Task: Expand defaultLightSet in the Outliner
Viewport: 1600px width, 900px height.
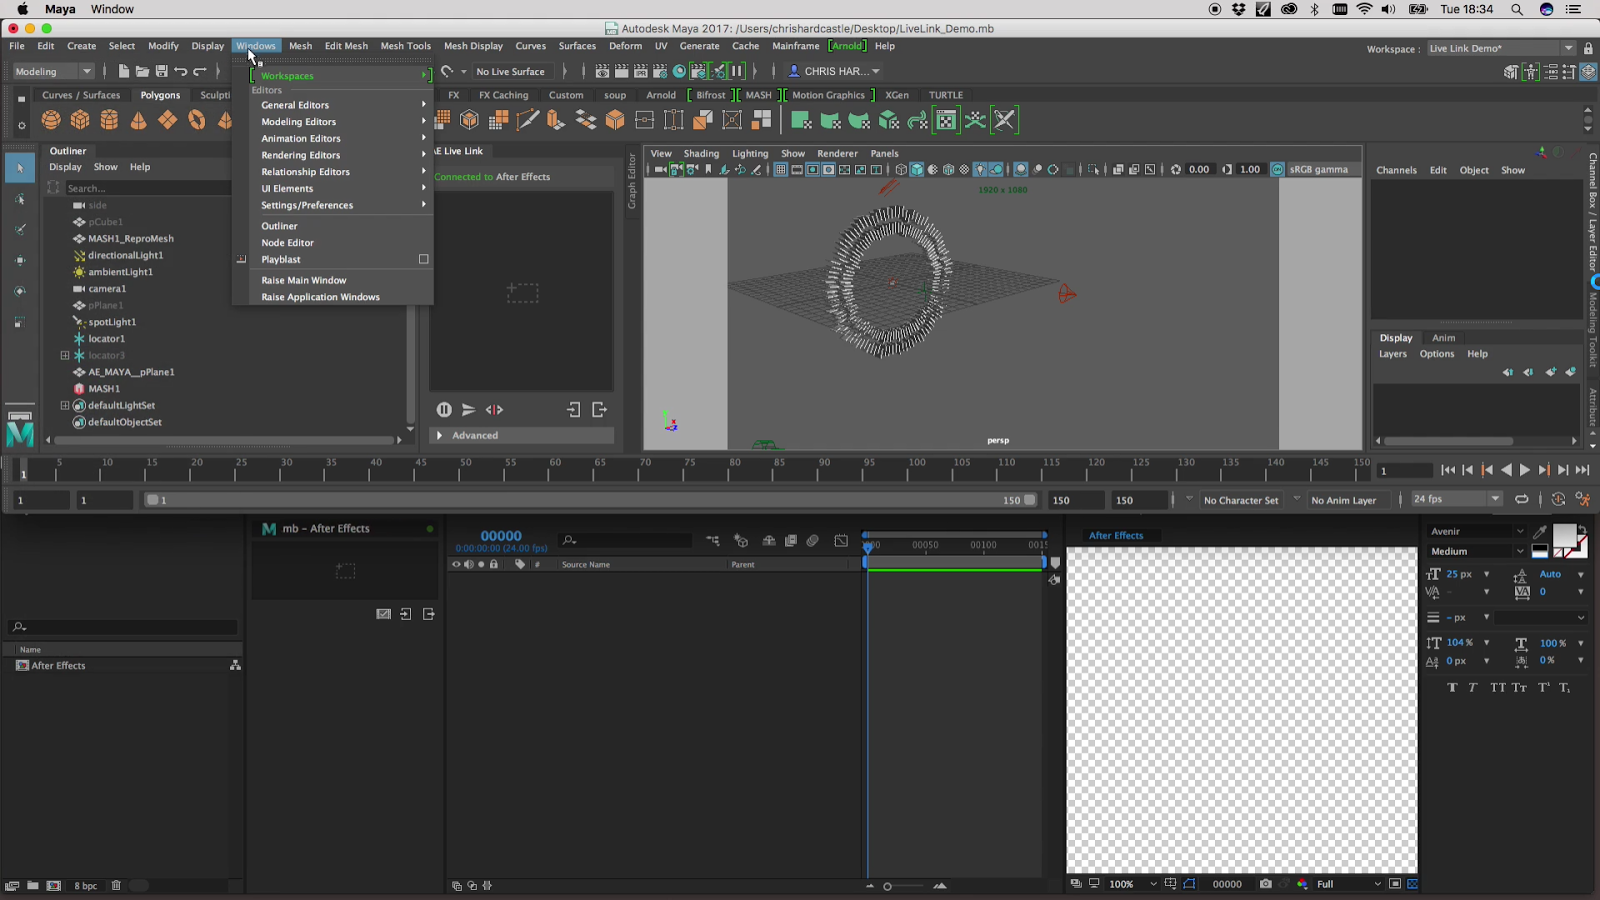Action: (65, 405)
